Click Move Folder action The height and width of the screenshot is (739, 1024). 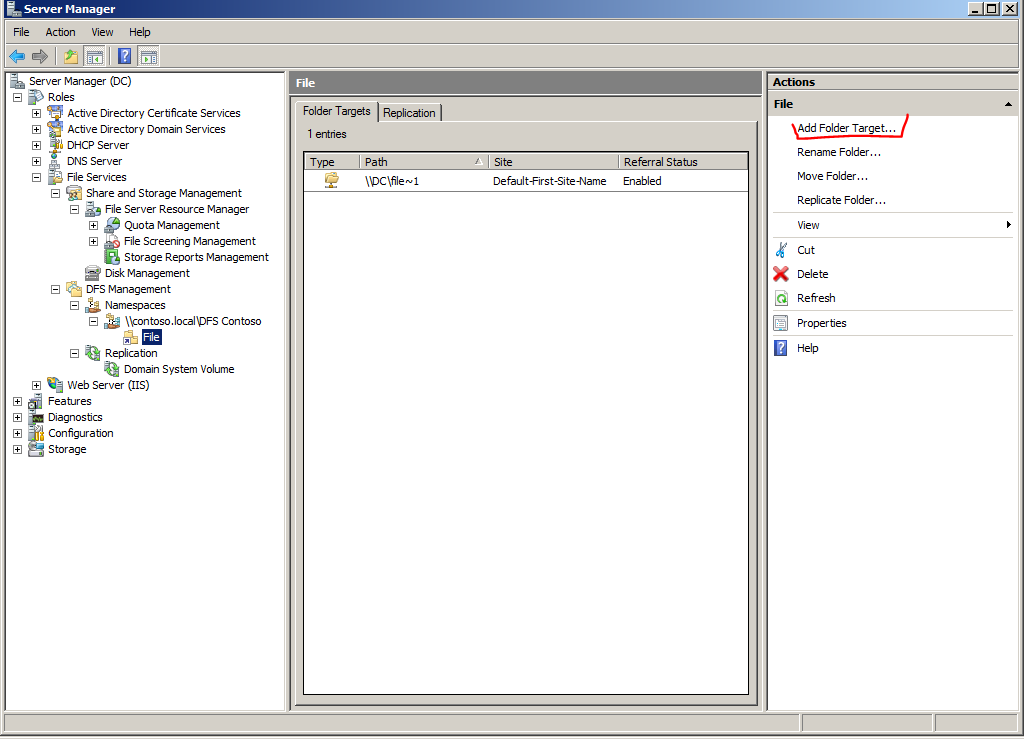pos(832,176)
